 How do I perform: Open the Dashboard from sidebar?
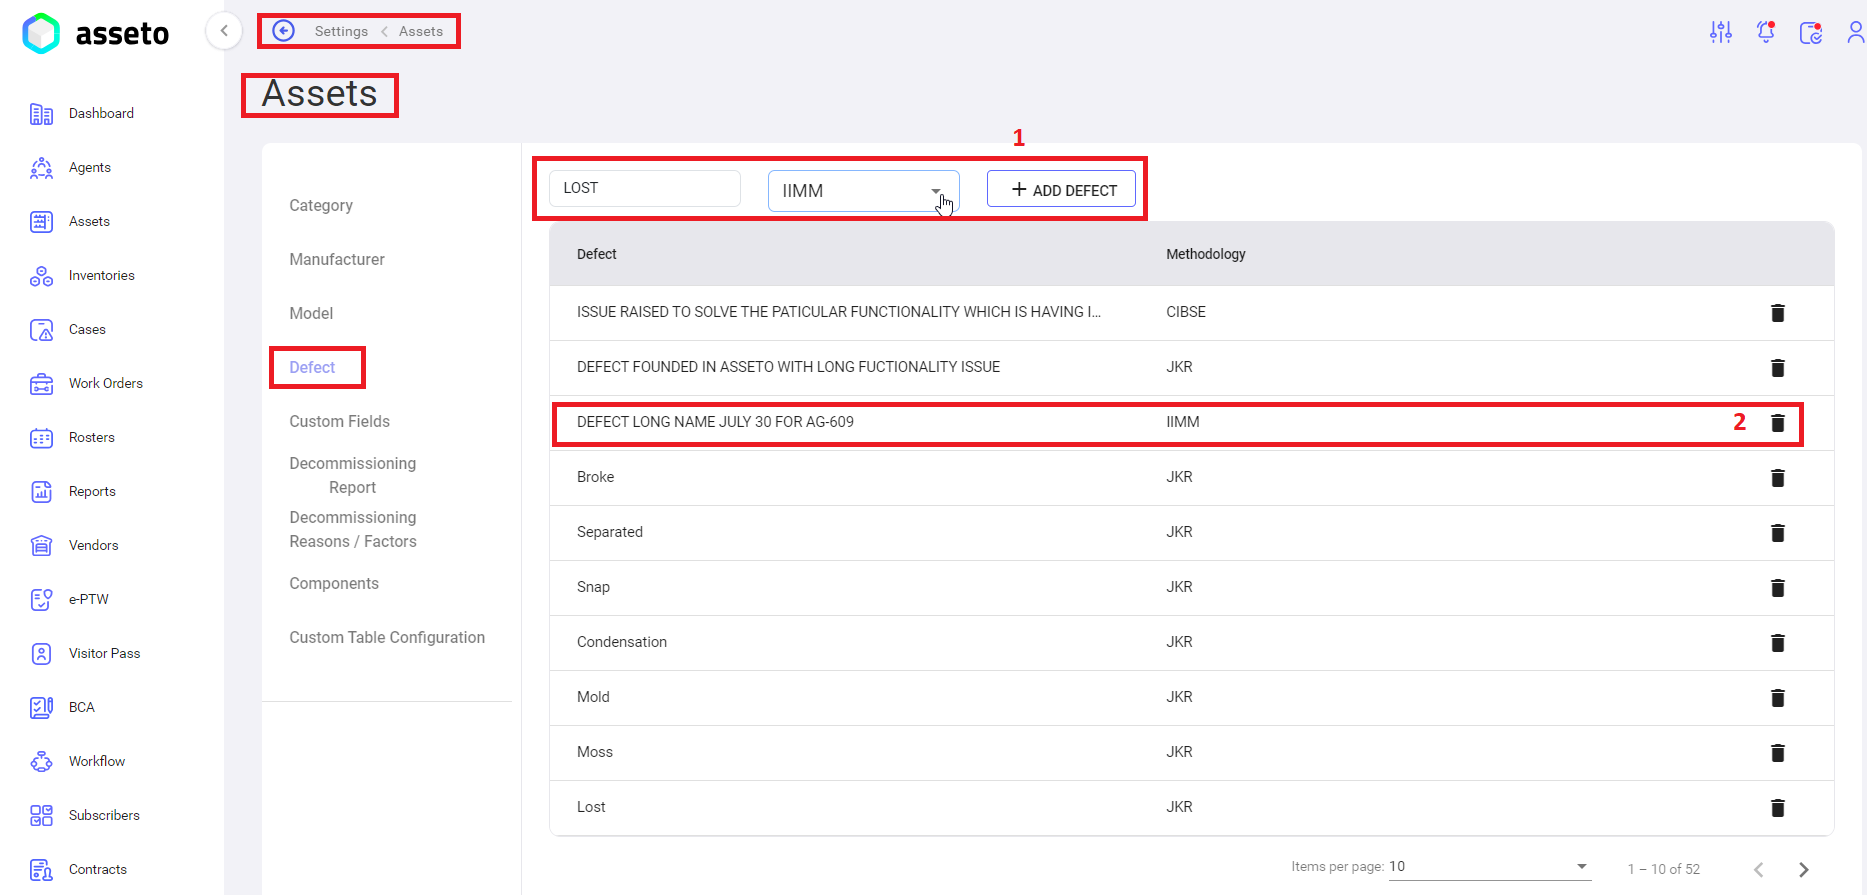[100, 114]
